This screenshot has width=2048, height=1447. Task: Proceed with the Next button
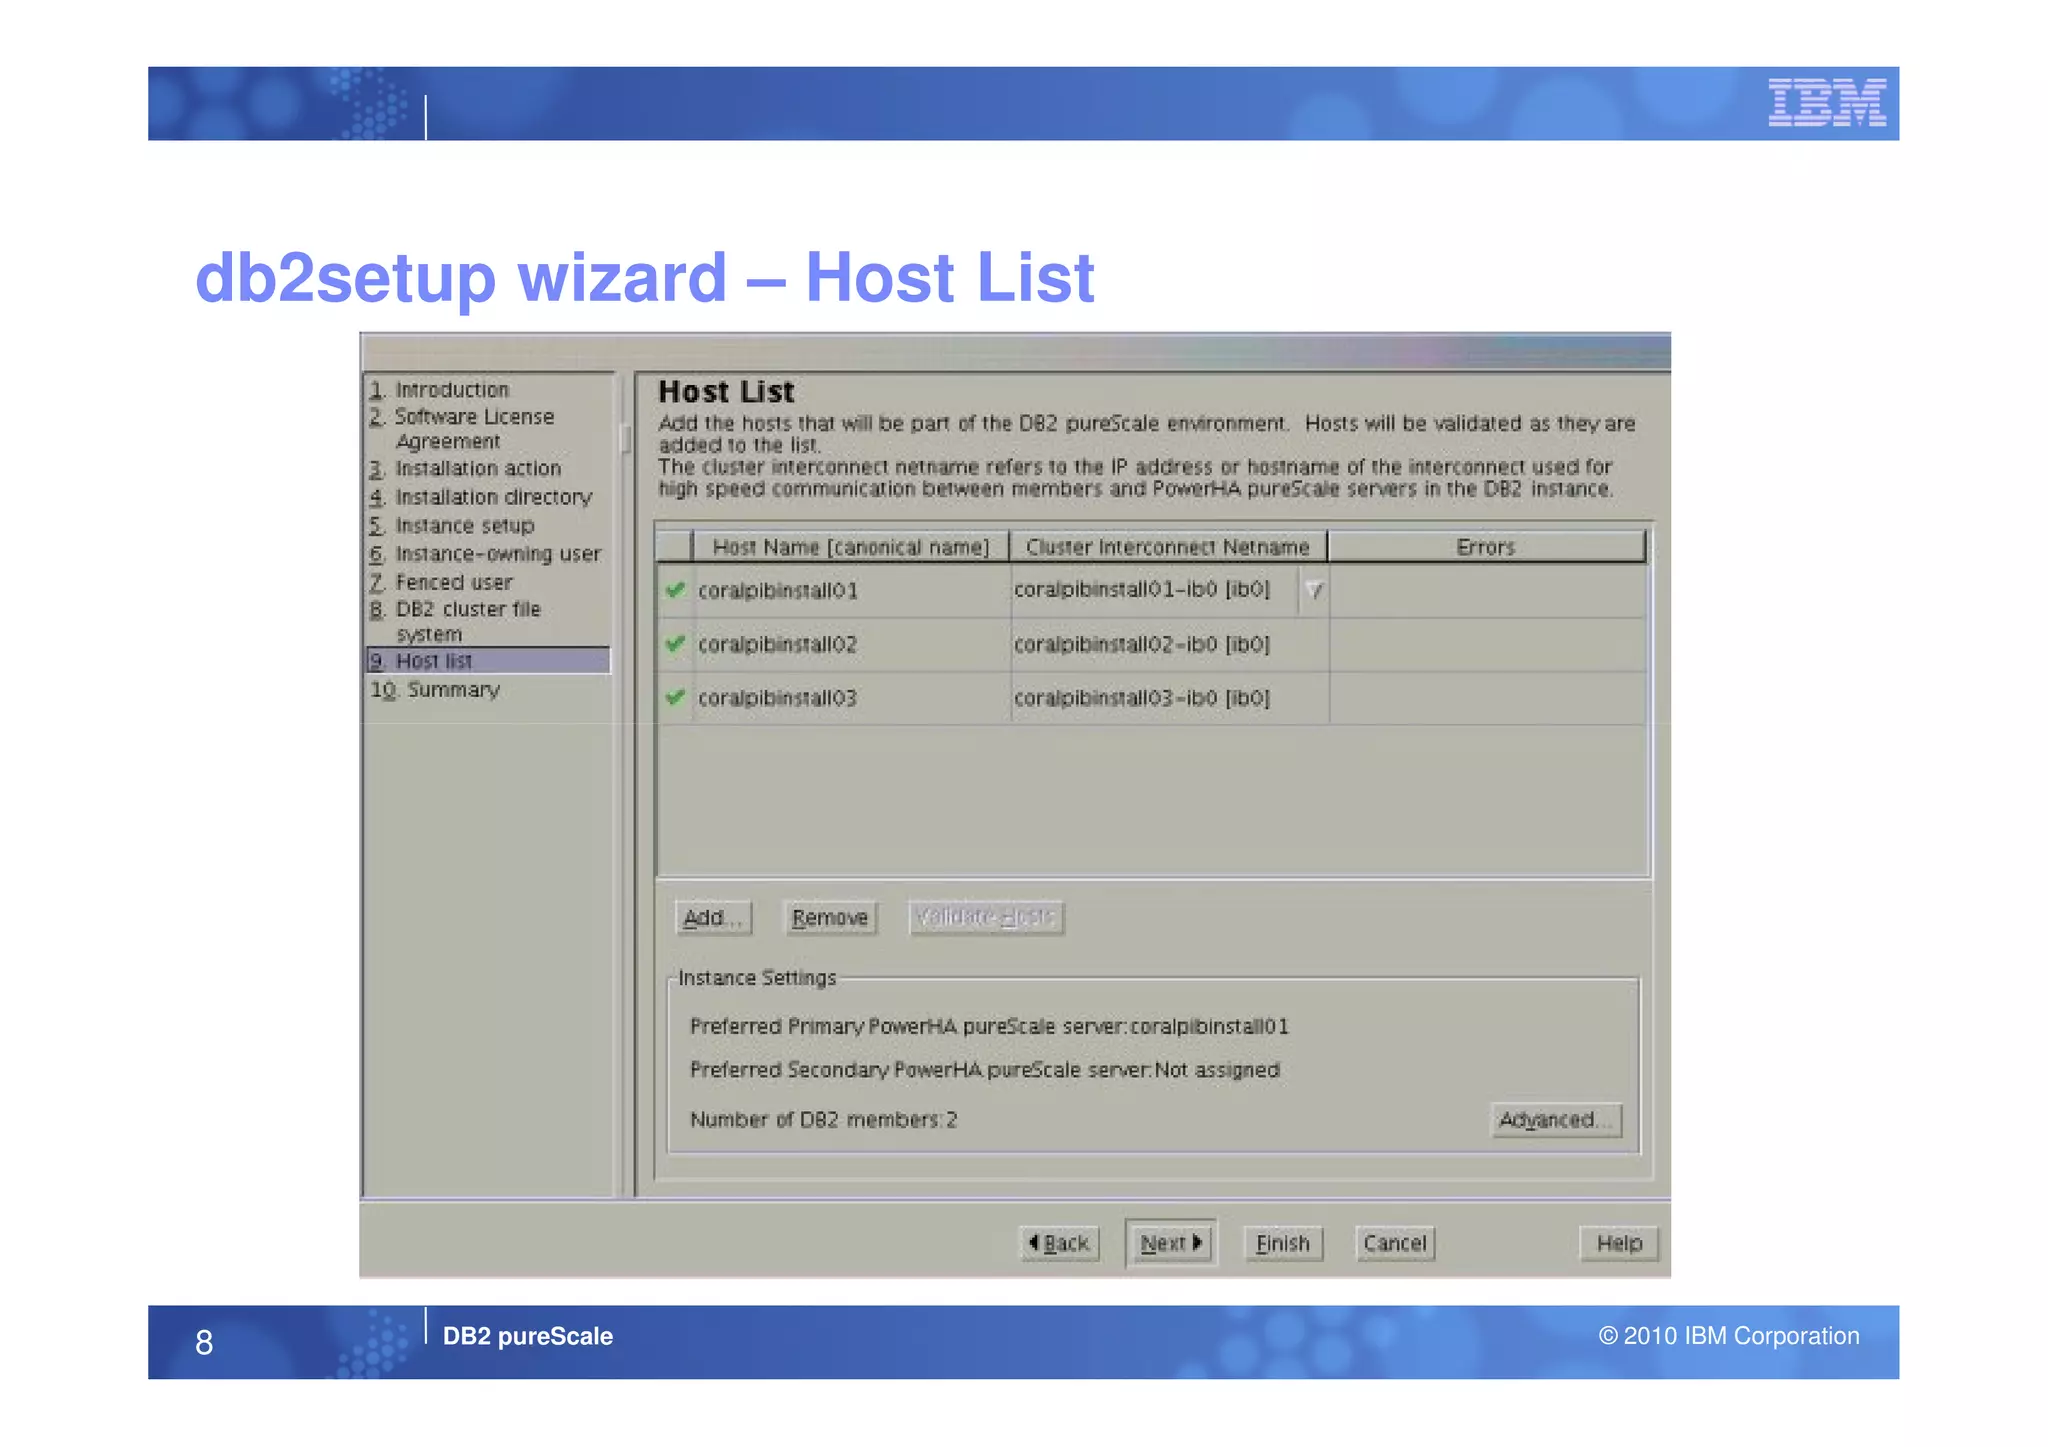(x=1170, y=1243)
